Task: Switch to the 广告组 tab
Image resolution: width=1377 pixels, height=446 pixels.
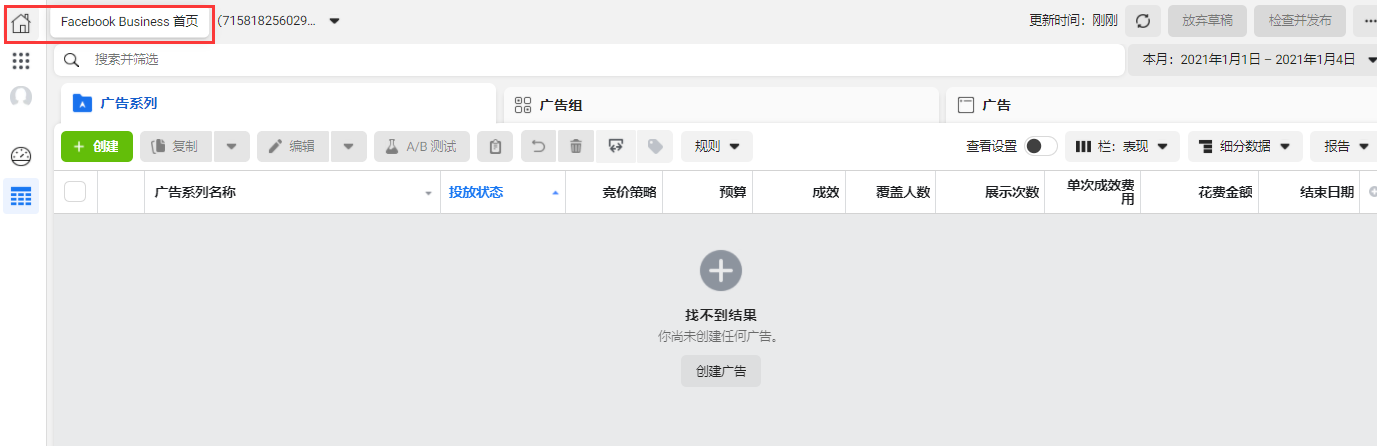Action: tap(720, 104)
